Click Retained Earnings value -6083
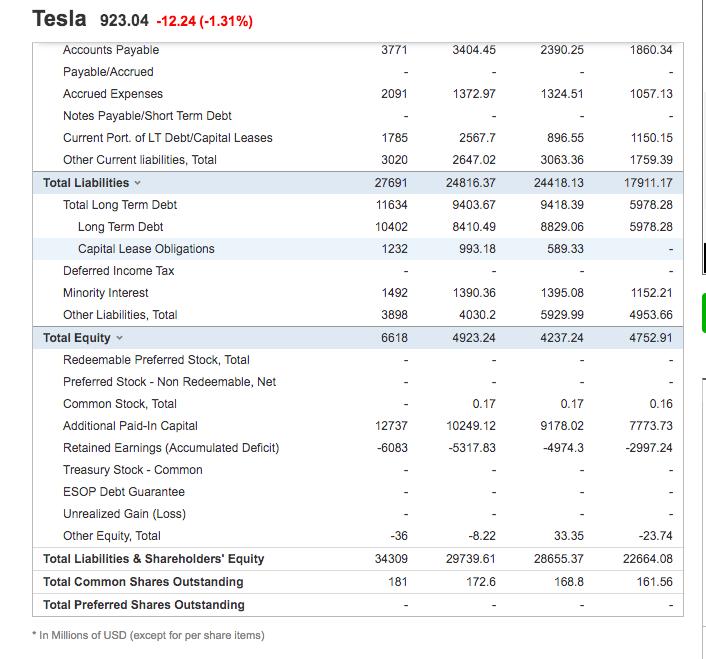This screenshot has height=659, width=706. coord(392,448)
